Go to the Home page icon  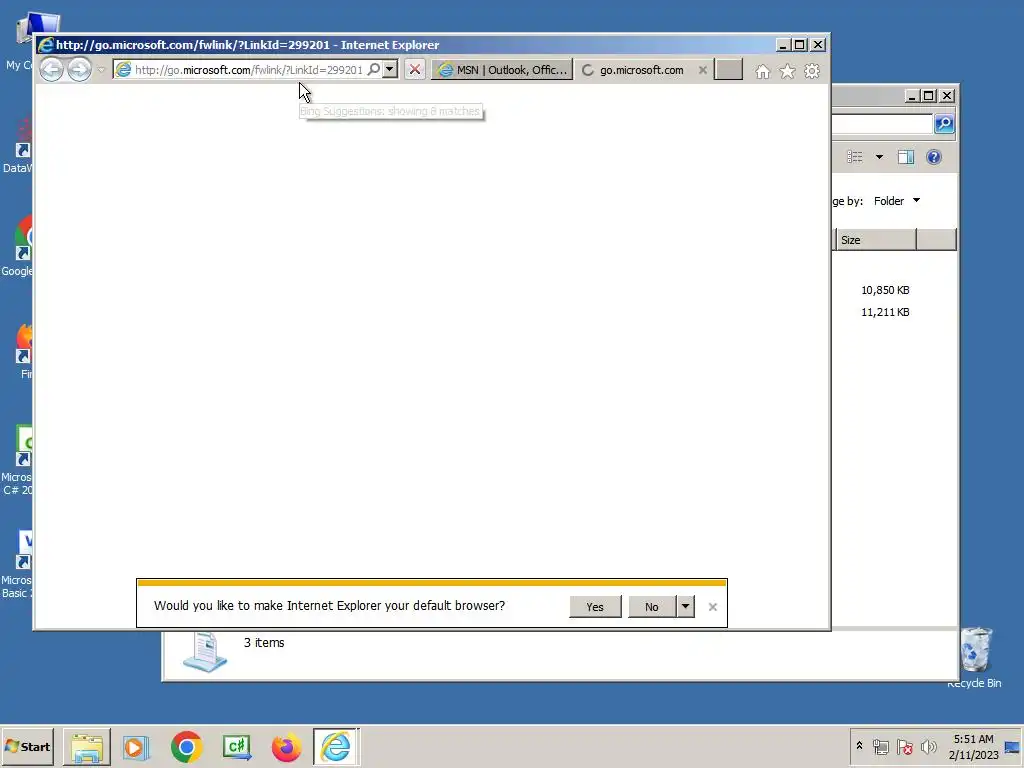pyautogui.click(x=763, y=71)
